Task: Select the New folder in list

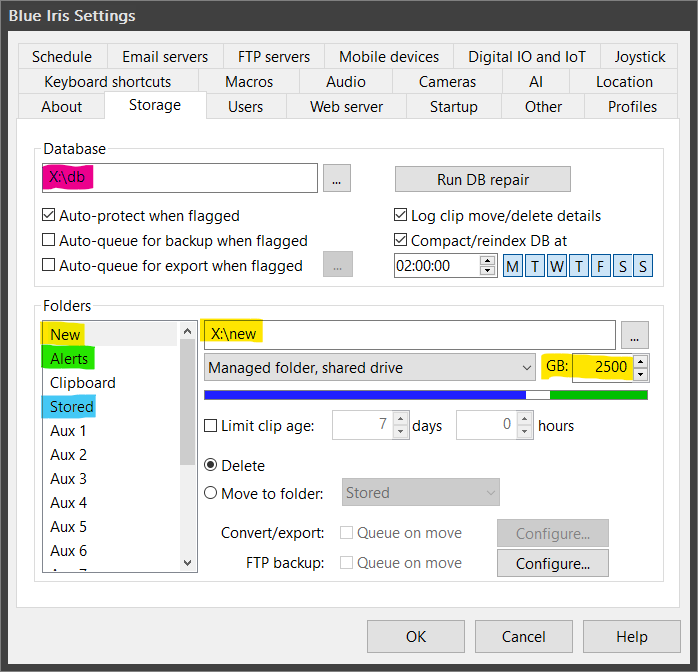Action: tap(111, 334)
